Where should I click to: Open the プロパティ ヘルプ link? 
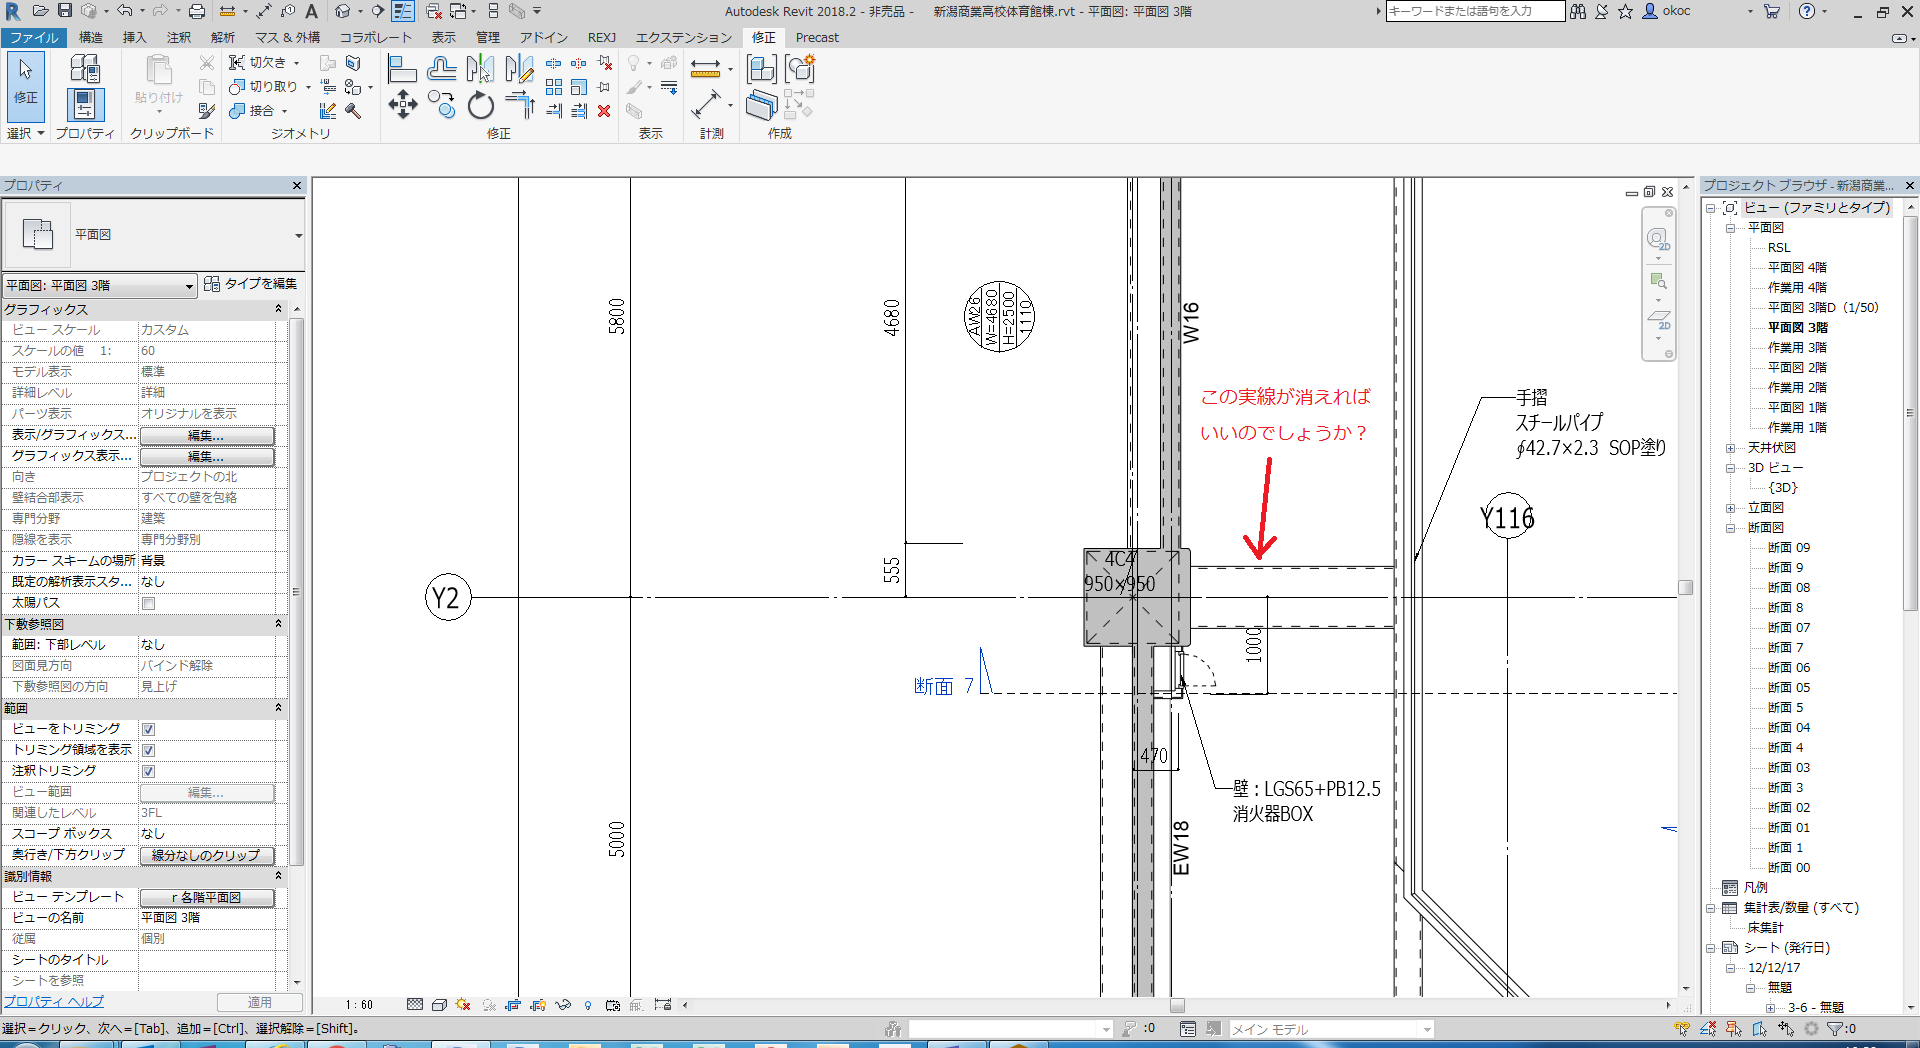[53, 1001]
